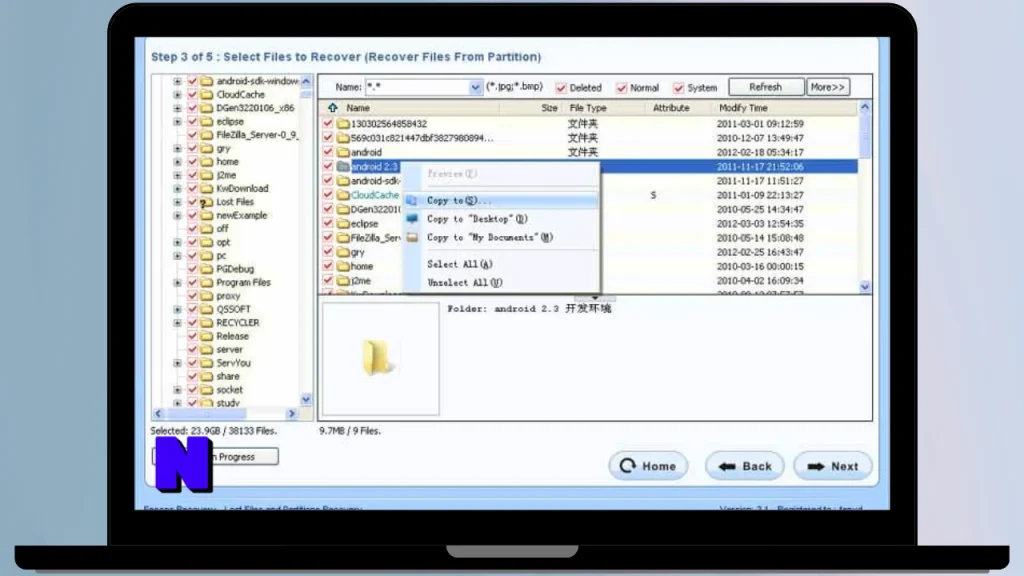1024x576 pixels.
Task: Click the Next button's right arrow icon
Action: pos(816,466)
